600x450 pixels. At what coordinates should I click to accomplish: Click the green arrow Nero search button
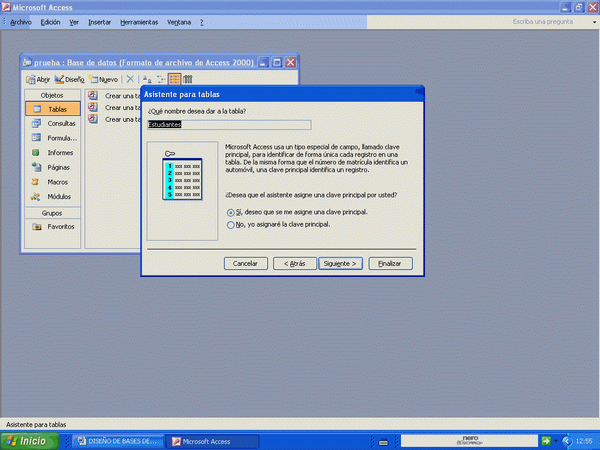546,441
